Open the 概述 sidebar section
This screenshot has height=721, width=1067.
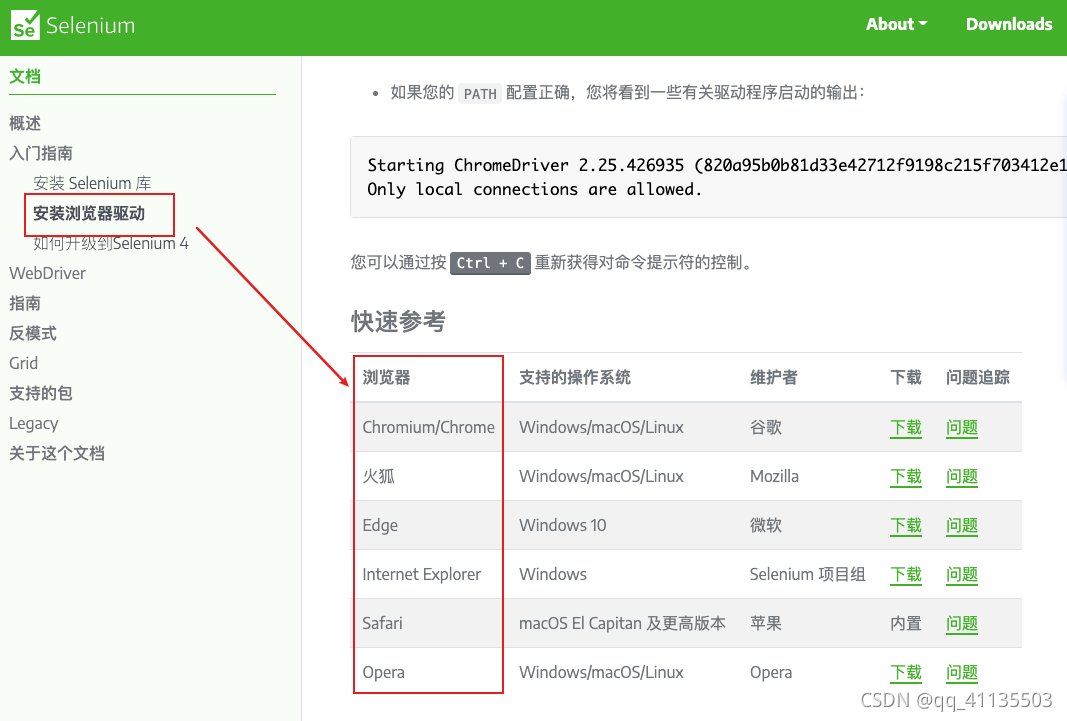[x=24, y=123]
